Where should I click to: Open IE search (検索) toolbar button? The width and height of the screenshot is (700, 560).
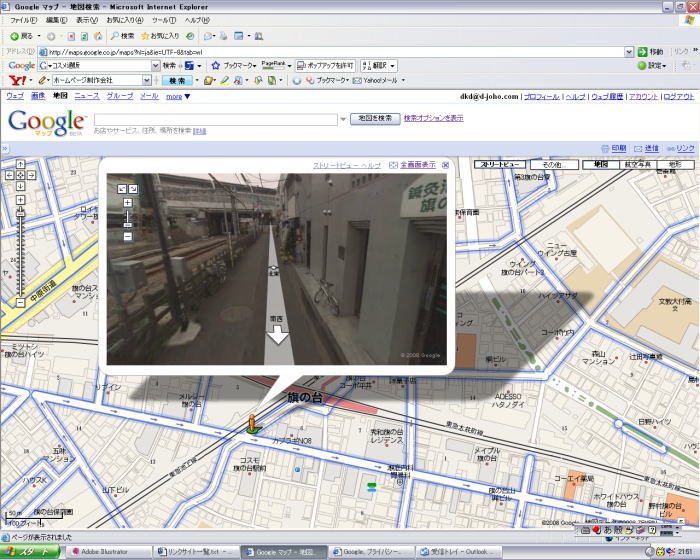(x=122, y=36)
